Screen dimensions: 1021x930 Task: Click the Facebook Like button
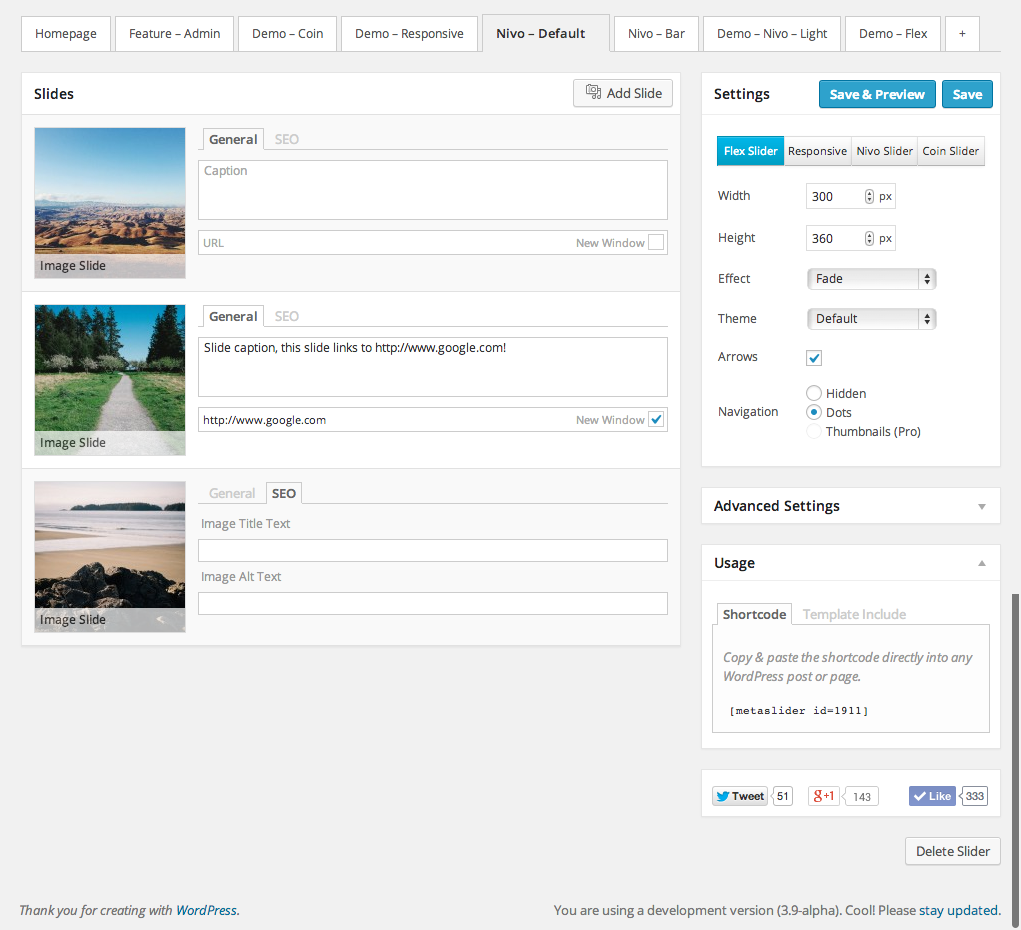[932, 796]
